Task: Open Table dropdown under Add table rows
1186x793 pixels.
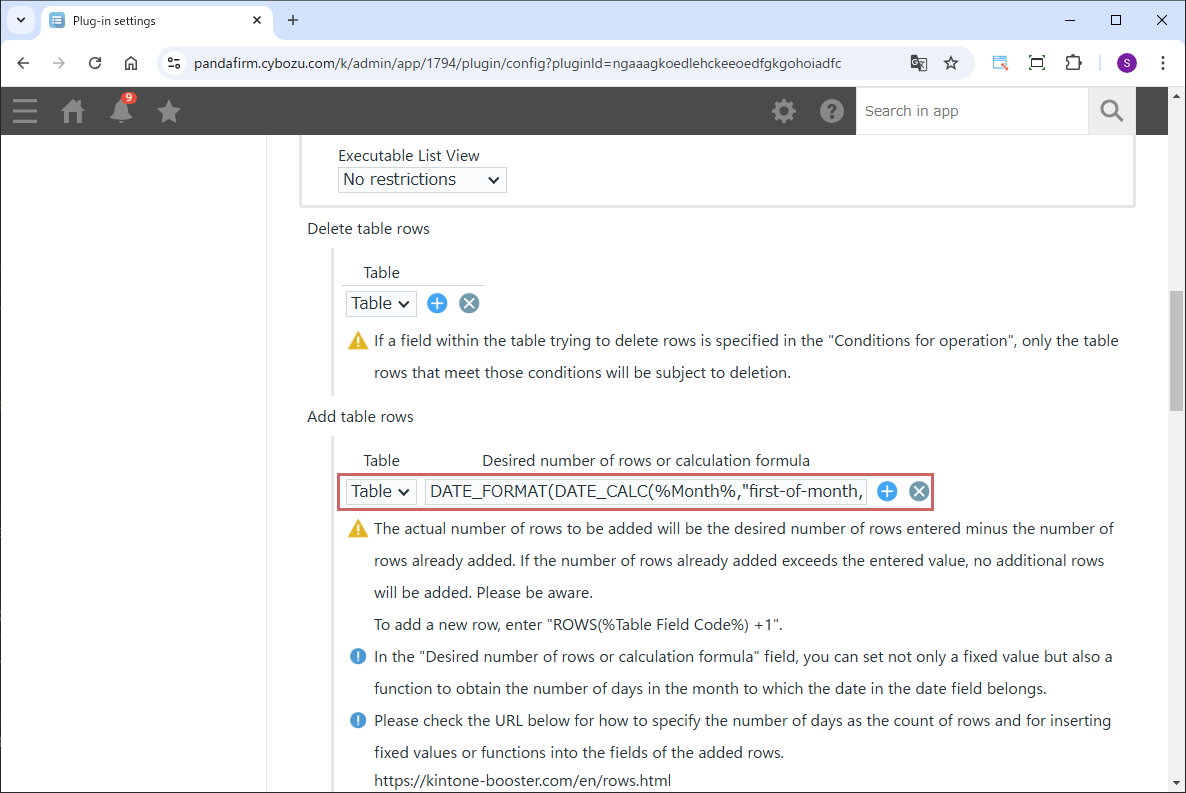Action: coord(381,491)
